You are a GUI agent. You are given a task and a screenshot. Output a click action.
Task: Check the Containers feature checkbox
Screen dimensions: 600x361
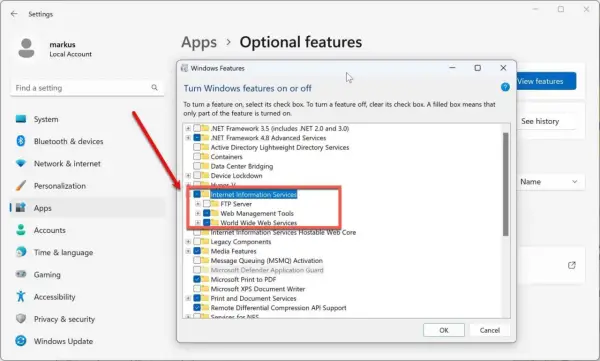click(197, 157)
